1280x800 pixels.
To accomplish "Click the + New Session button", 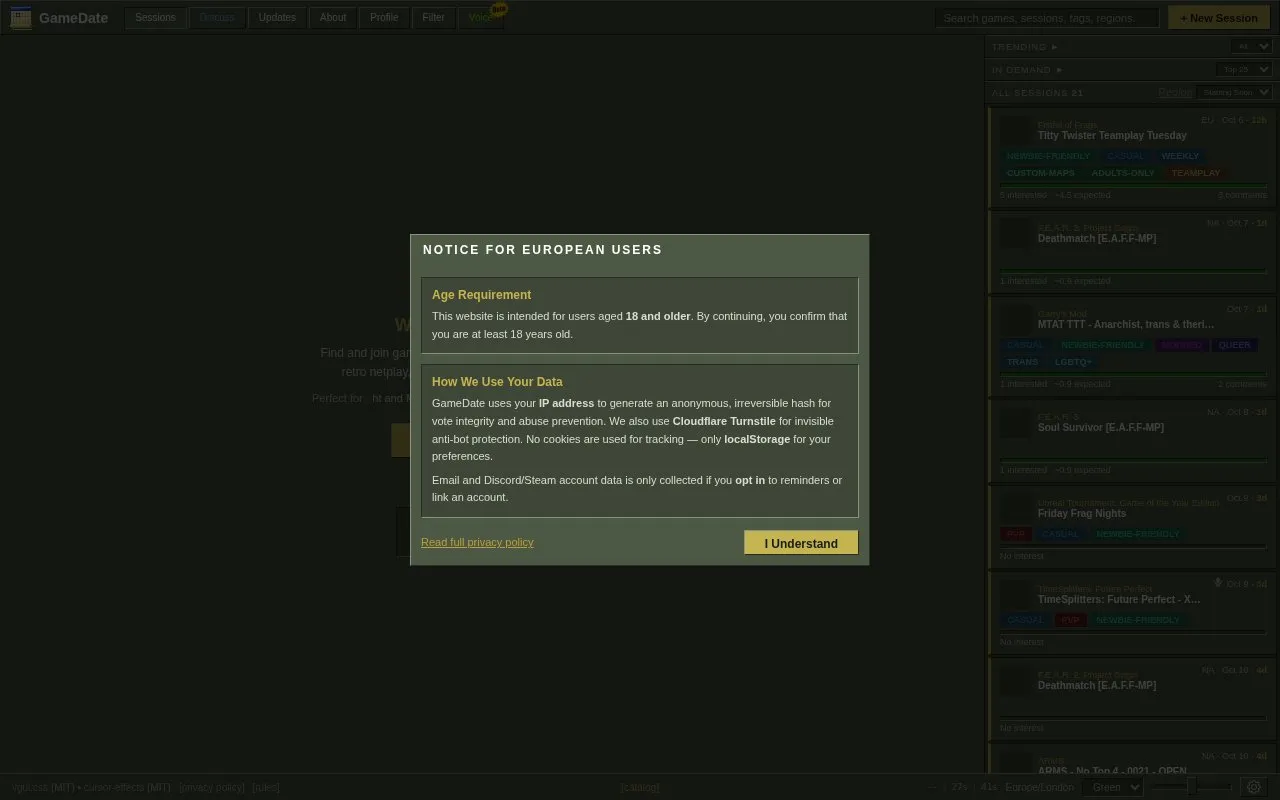I will [x=1219, y=18].
